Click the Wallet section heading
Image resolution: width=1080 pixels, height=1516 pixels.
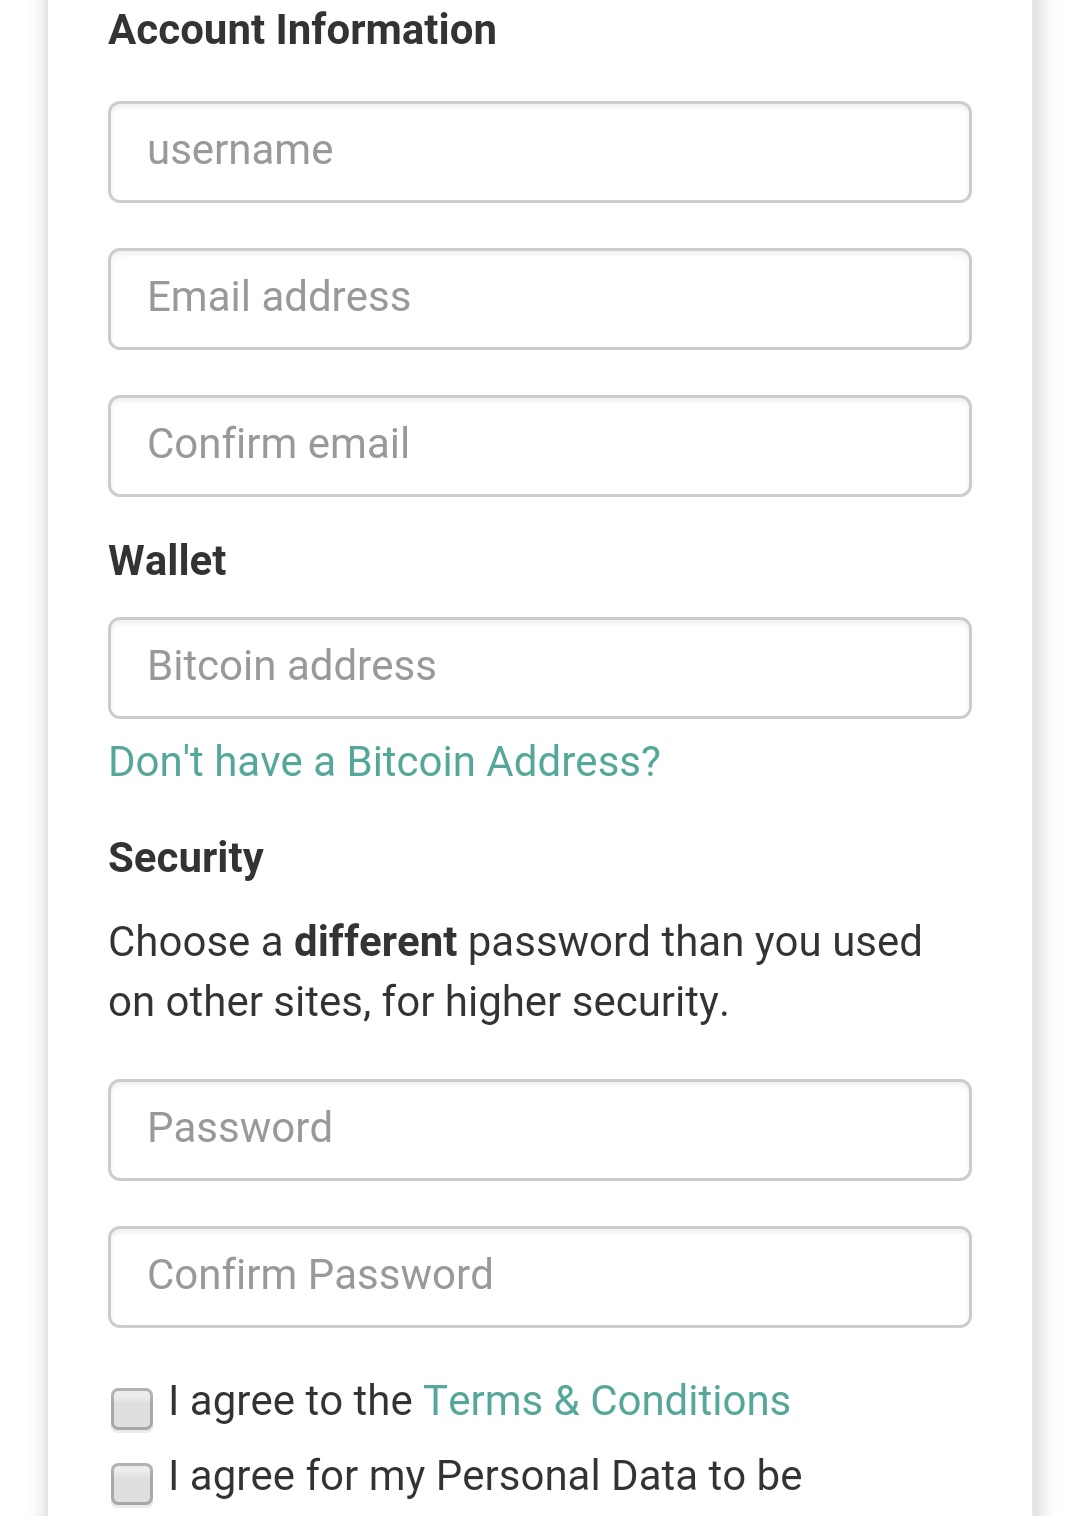coord(167,561)
